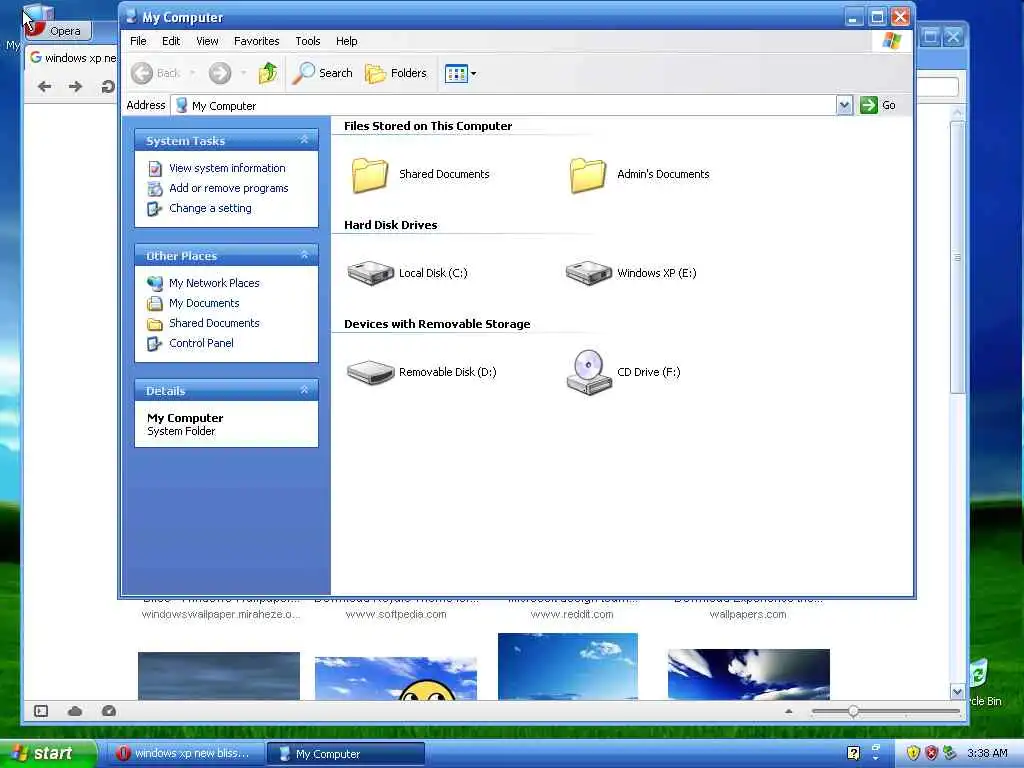Click the Go button
Image resolution: width=1024 pixels, height=768 pixels.
coord(878,105)
